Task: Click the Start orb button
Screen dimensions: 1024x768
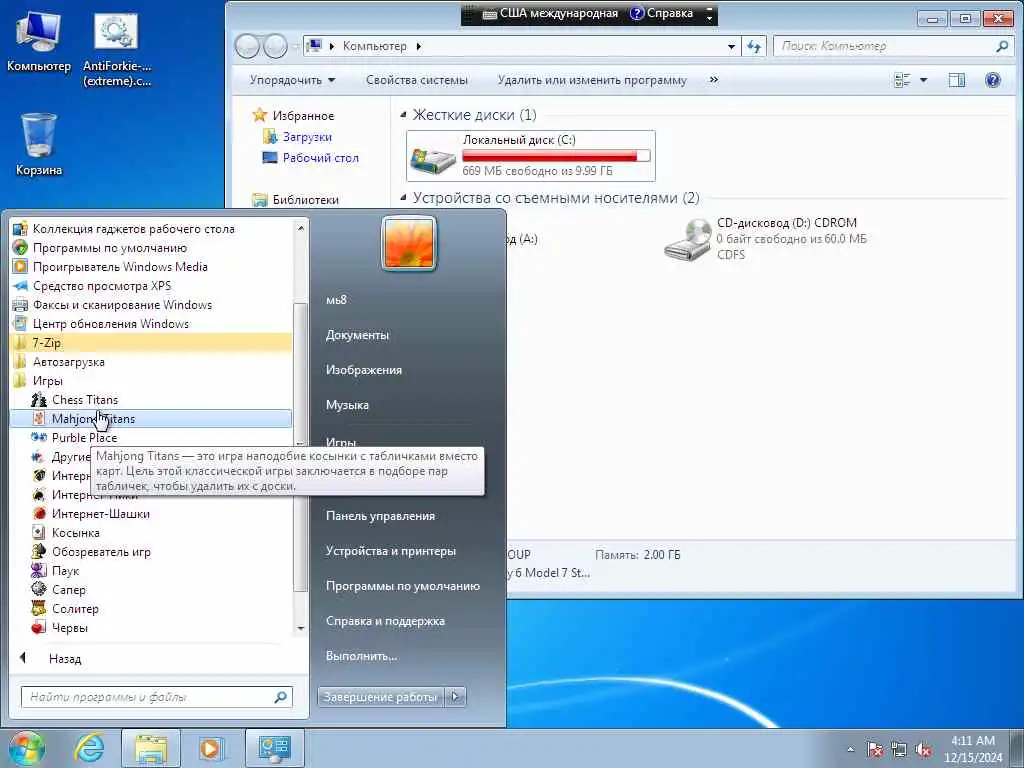Action: point(26,748)
